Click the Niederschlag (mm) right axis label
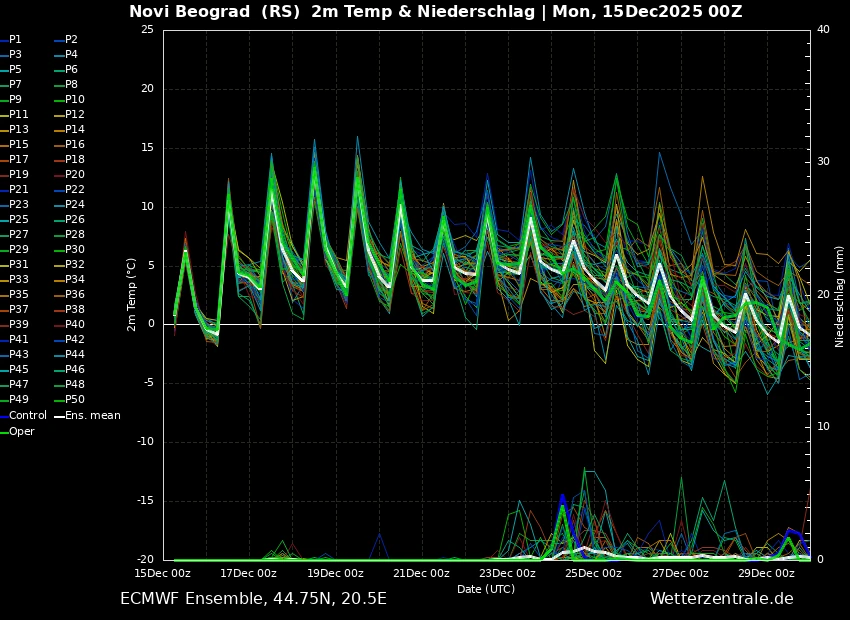 839,296
